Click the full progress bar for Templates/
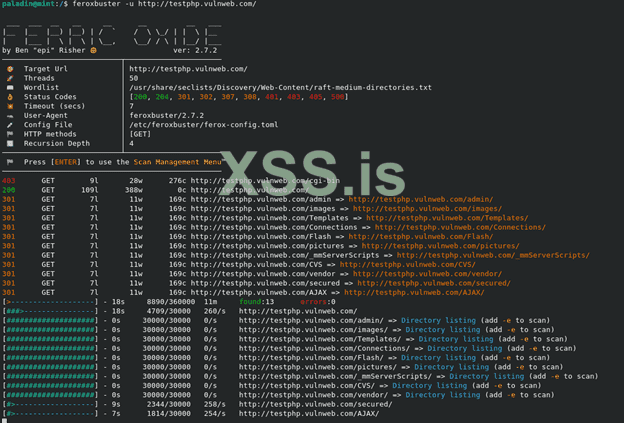The width and height of the screenshot is (624, 423). point(50,339)
